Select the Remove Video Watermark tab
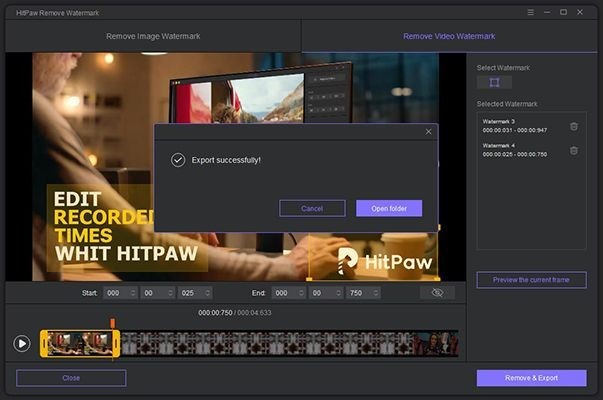The height and width of the screenshot is (400, 603). (449, 36)
